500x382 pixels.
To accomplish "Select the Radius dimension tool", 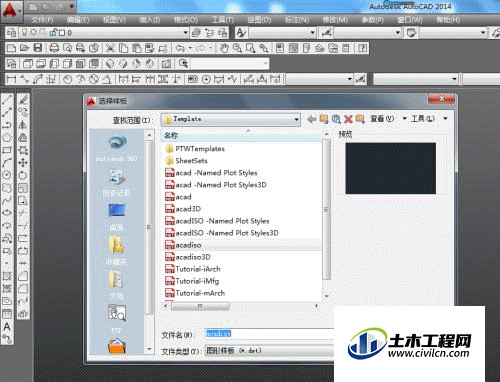I will tap(68, 79).
